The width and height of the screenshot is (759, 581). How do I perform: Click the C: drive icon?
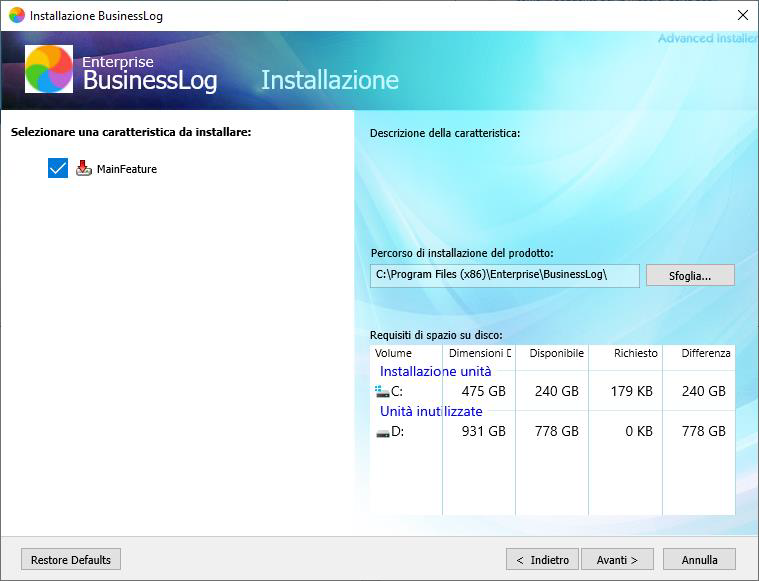(x=382, y=391)
